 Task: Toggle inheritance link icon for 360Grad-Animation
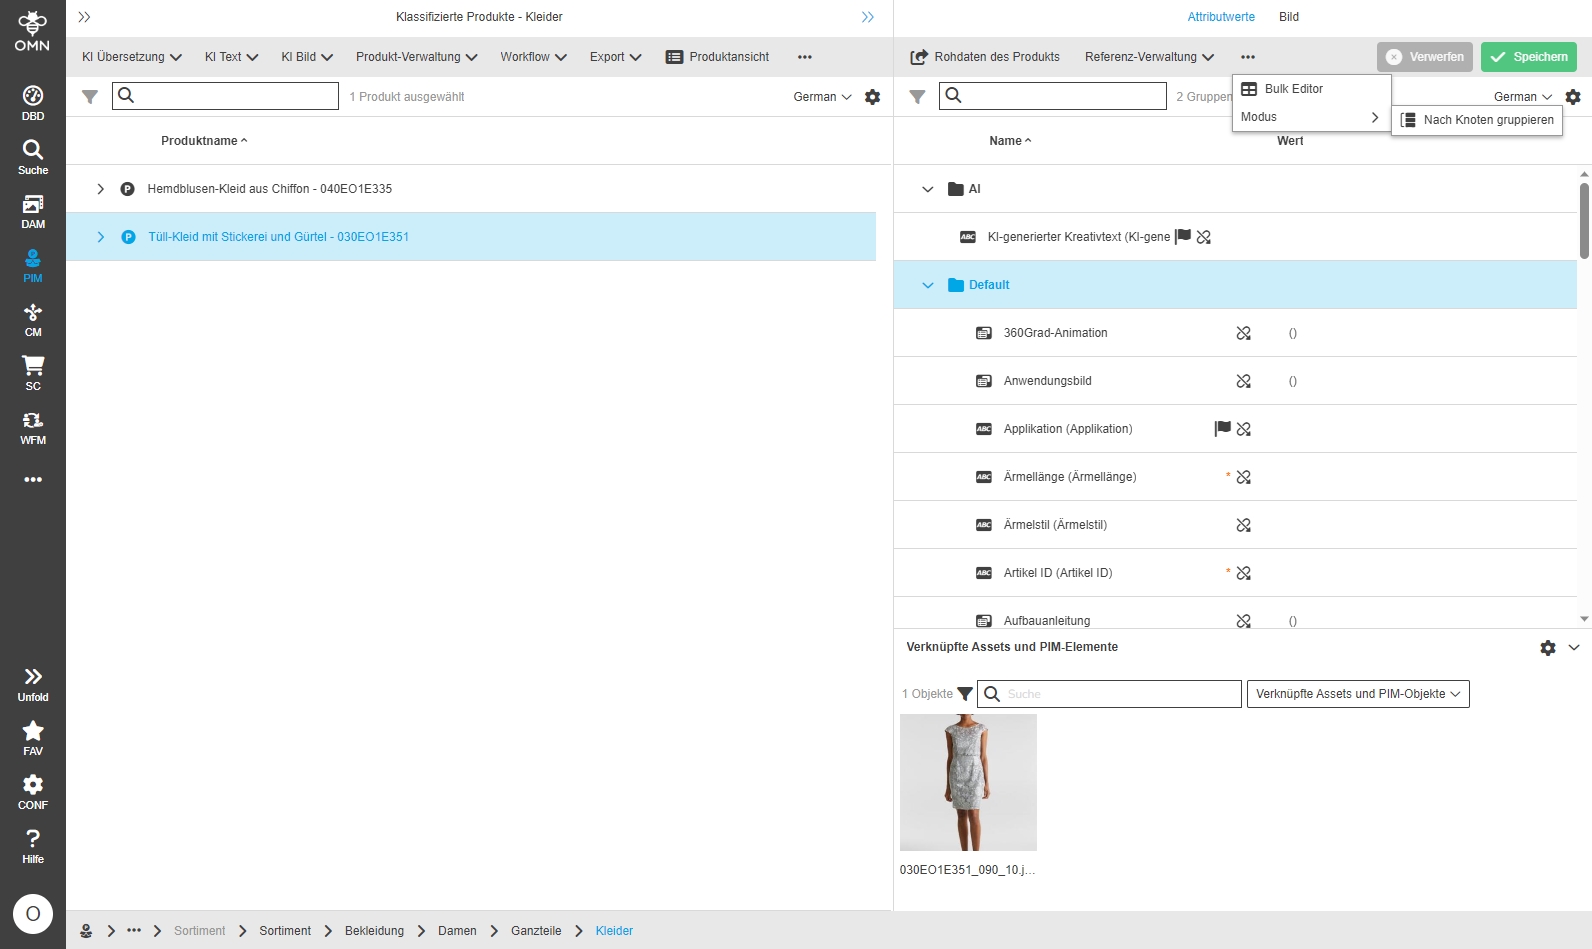(x=1244, y=333)
